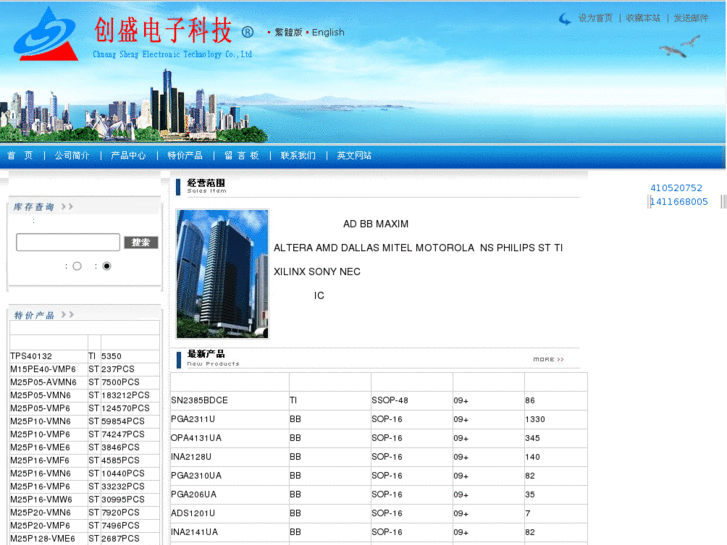Click OPA4131UA in new products table

(196, 438)
